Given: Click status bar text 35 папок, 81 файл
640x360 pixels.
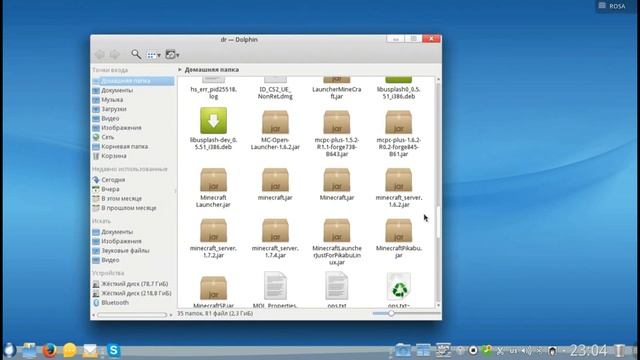Looking at the screenshot, I should (215, 313).
